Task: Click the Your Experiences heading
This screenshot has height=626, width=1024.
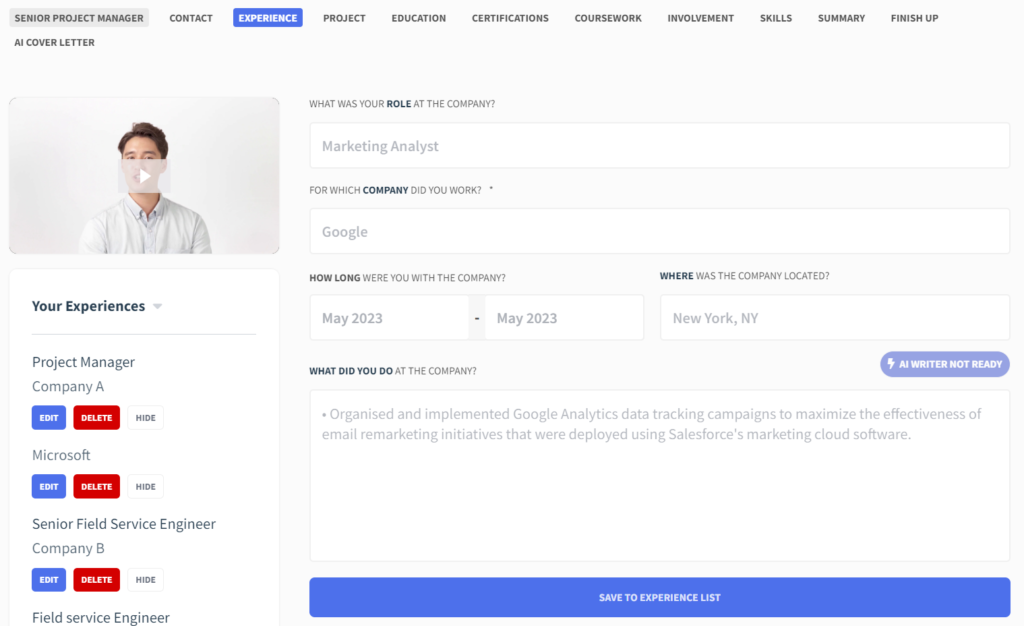Action: point(89,306)
